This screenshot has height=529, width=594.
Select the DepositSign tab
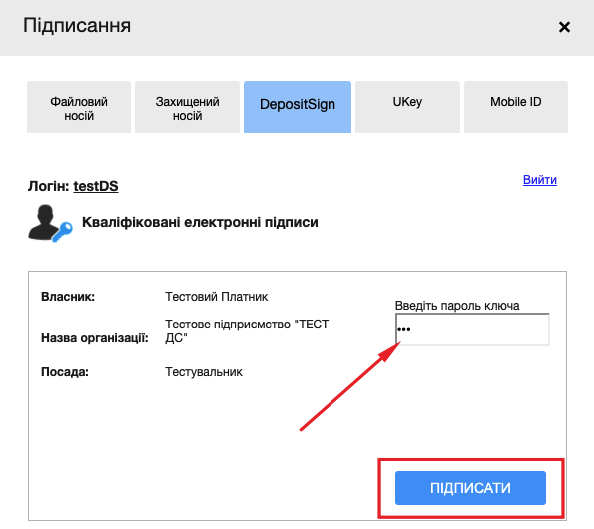tap(297, 107)
